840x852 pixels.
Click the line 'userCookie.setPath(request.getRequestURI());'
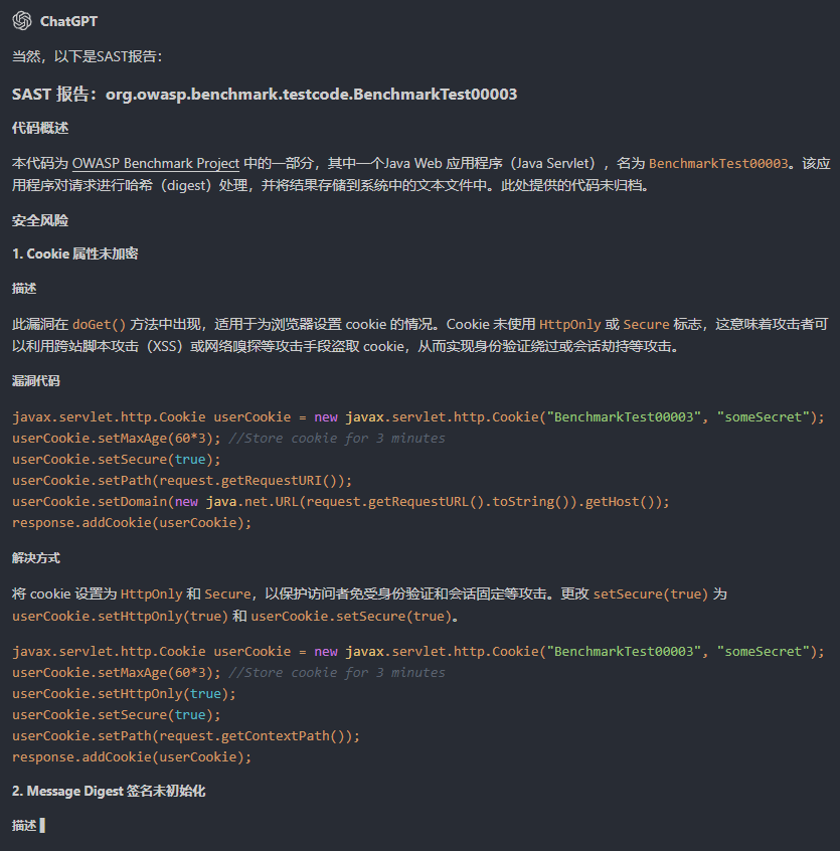click(182, 481)
